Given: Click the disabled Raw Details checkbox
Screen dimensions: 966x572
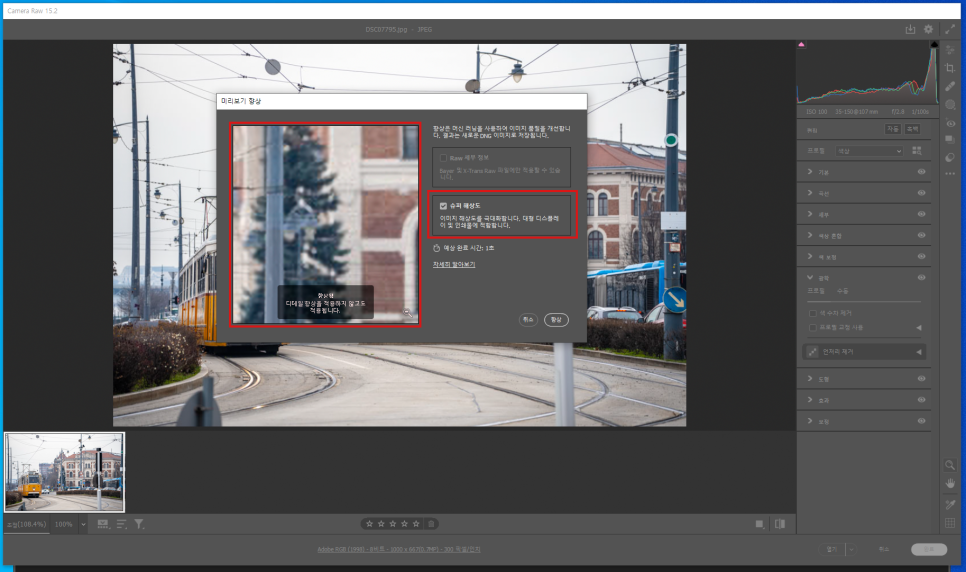Looking at the screenshot, I should [443, 158].
